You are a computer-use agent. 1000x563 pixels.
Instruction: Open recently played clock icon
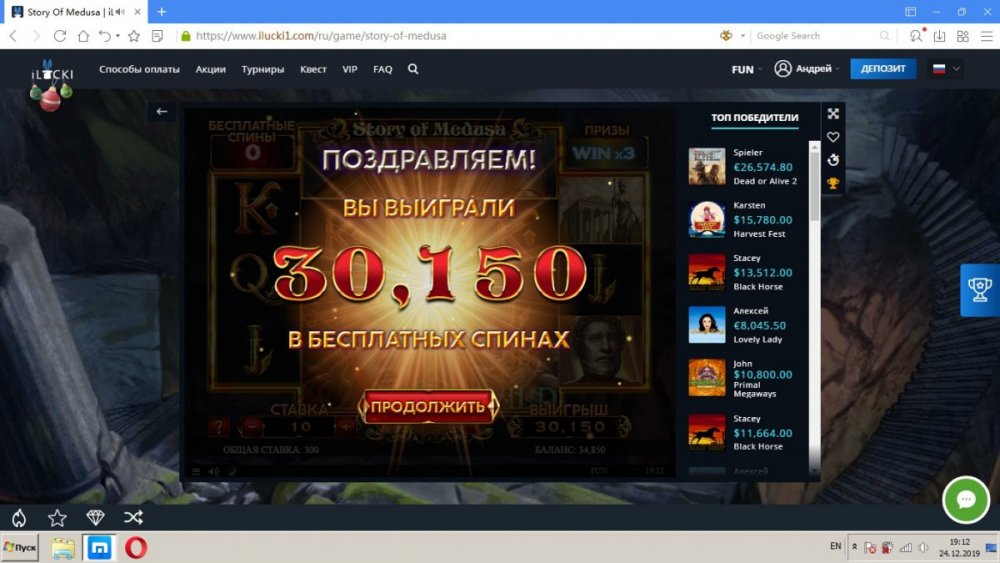click(x=833, y=160)
